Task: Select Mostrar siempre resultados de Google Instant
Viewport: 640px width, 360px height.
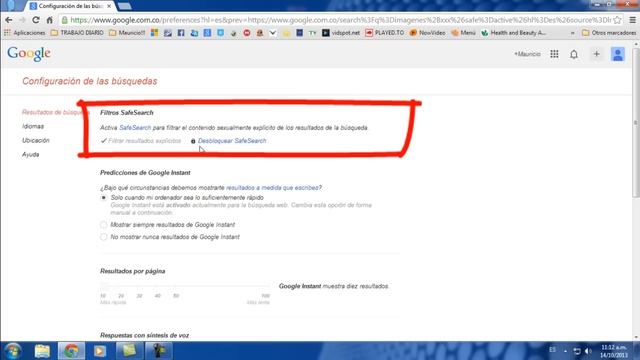Action: coord(104,225)
